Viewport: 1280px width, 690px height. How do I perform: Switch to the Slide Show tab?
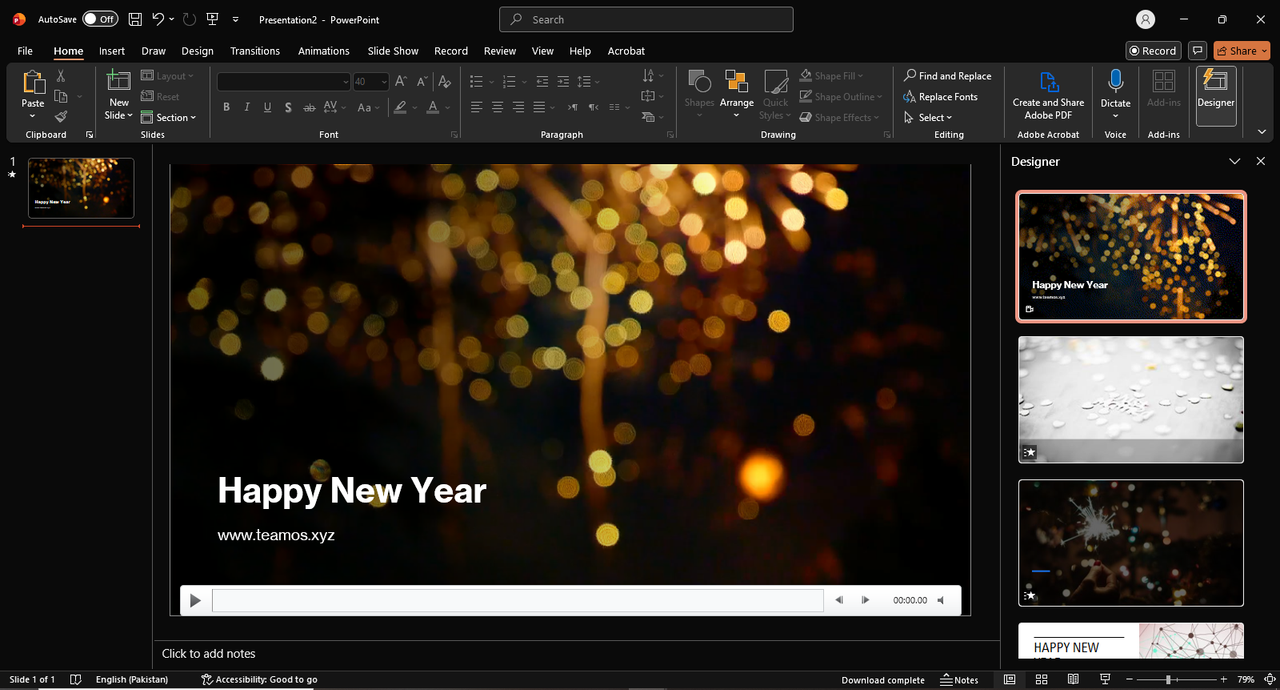pyautogui.click(x=393, y=51)
